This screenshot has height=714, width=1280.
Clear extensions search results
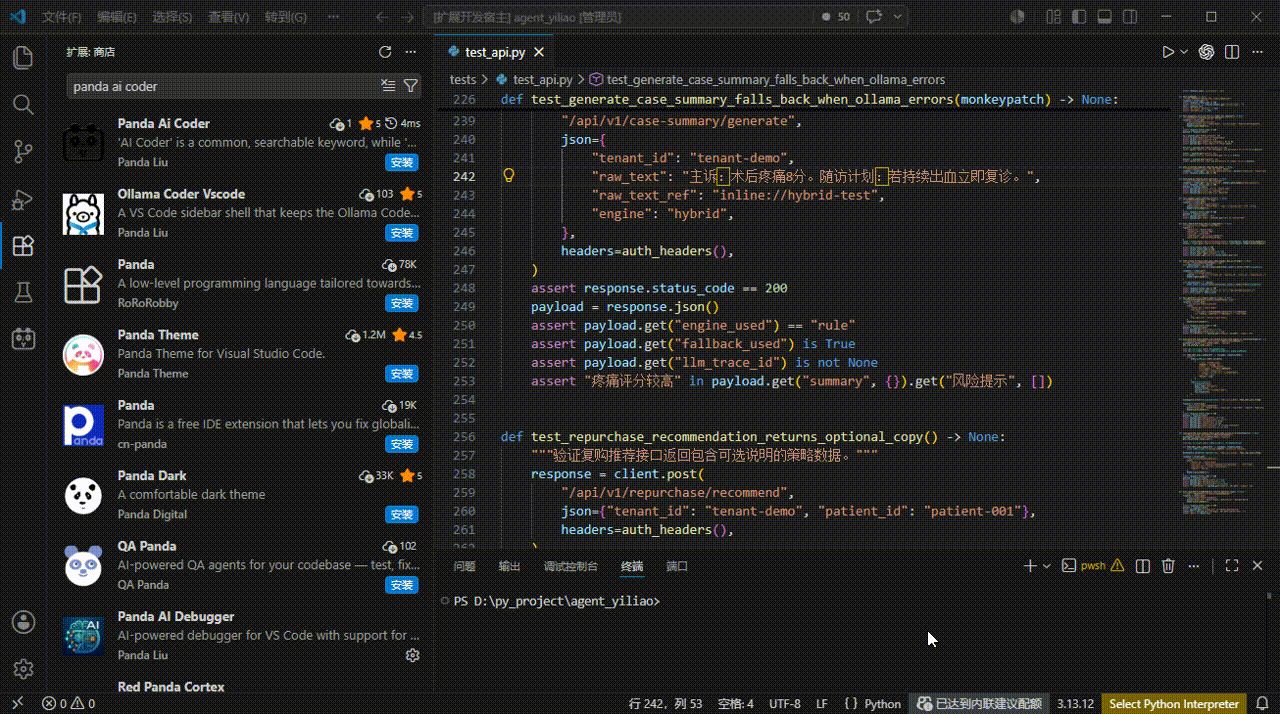coord(389,86)
